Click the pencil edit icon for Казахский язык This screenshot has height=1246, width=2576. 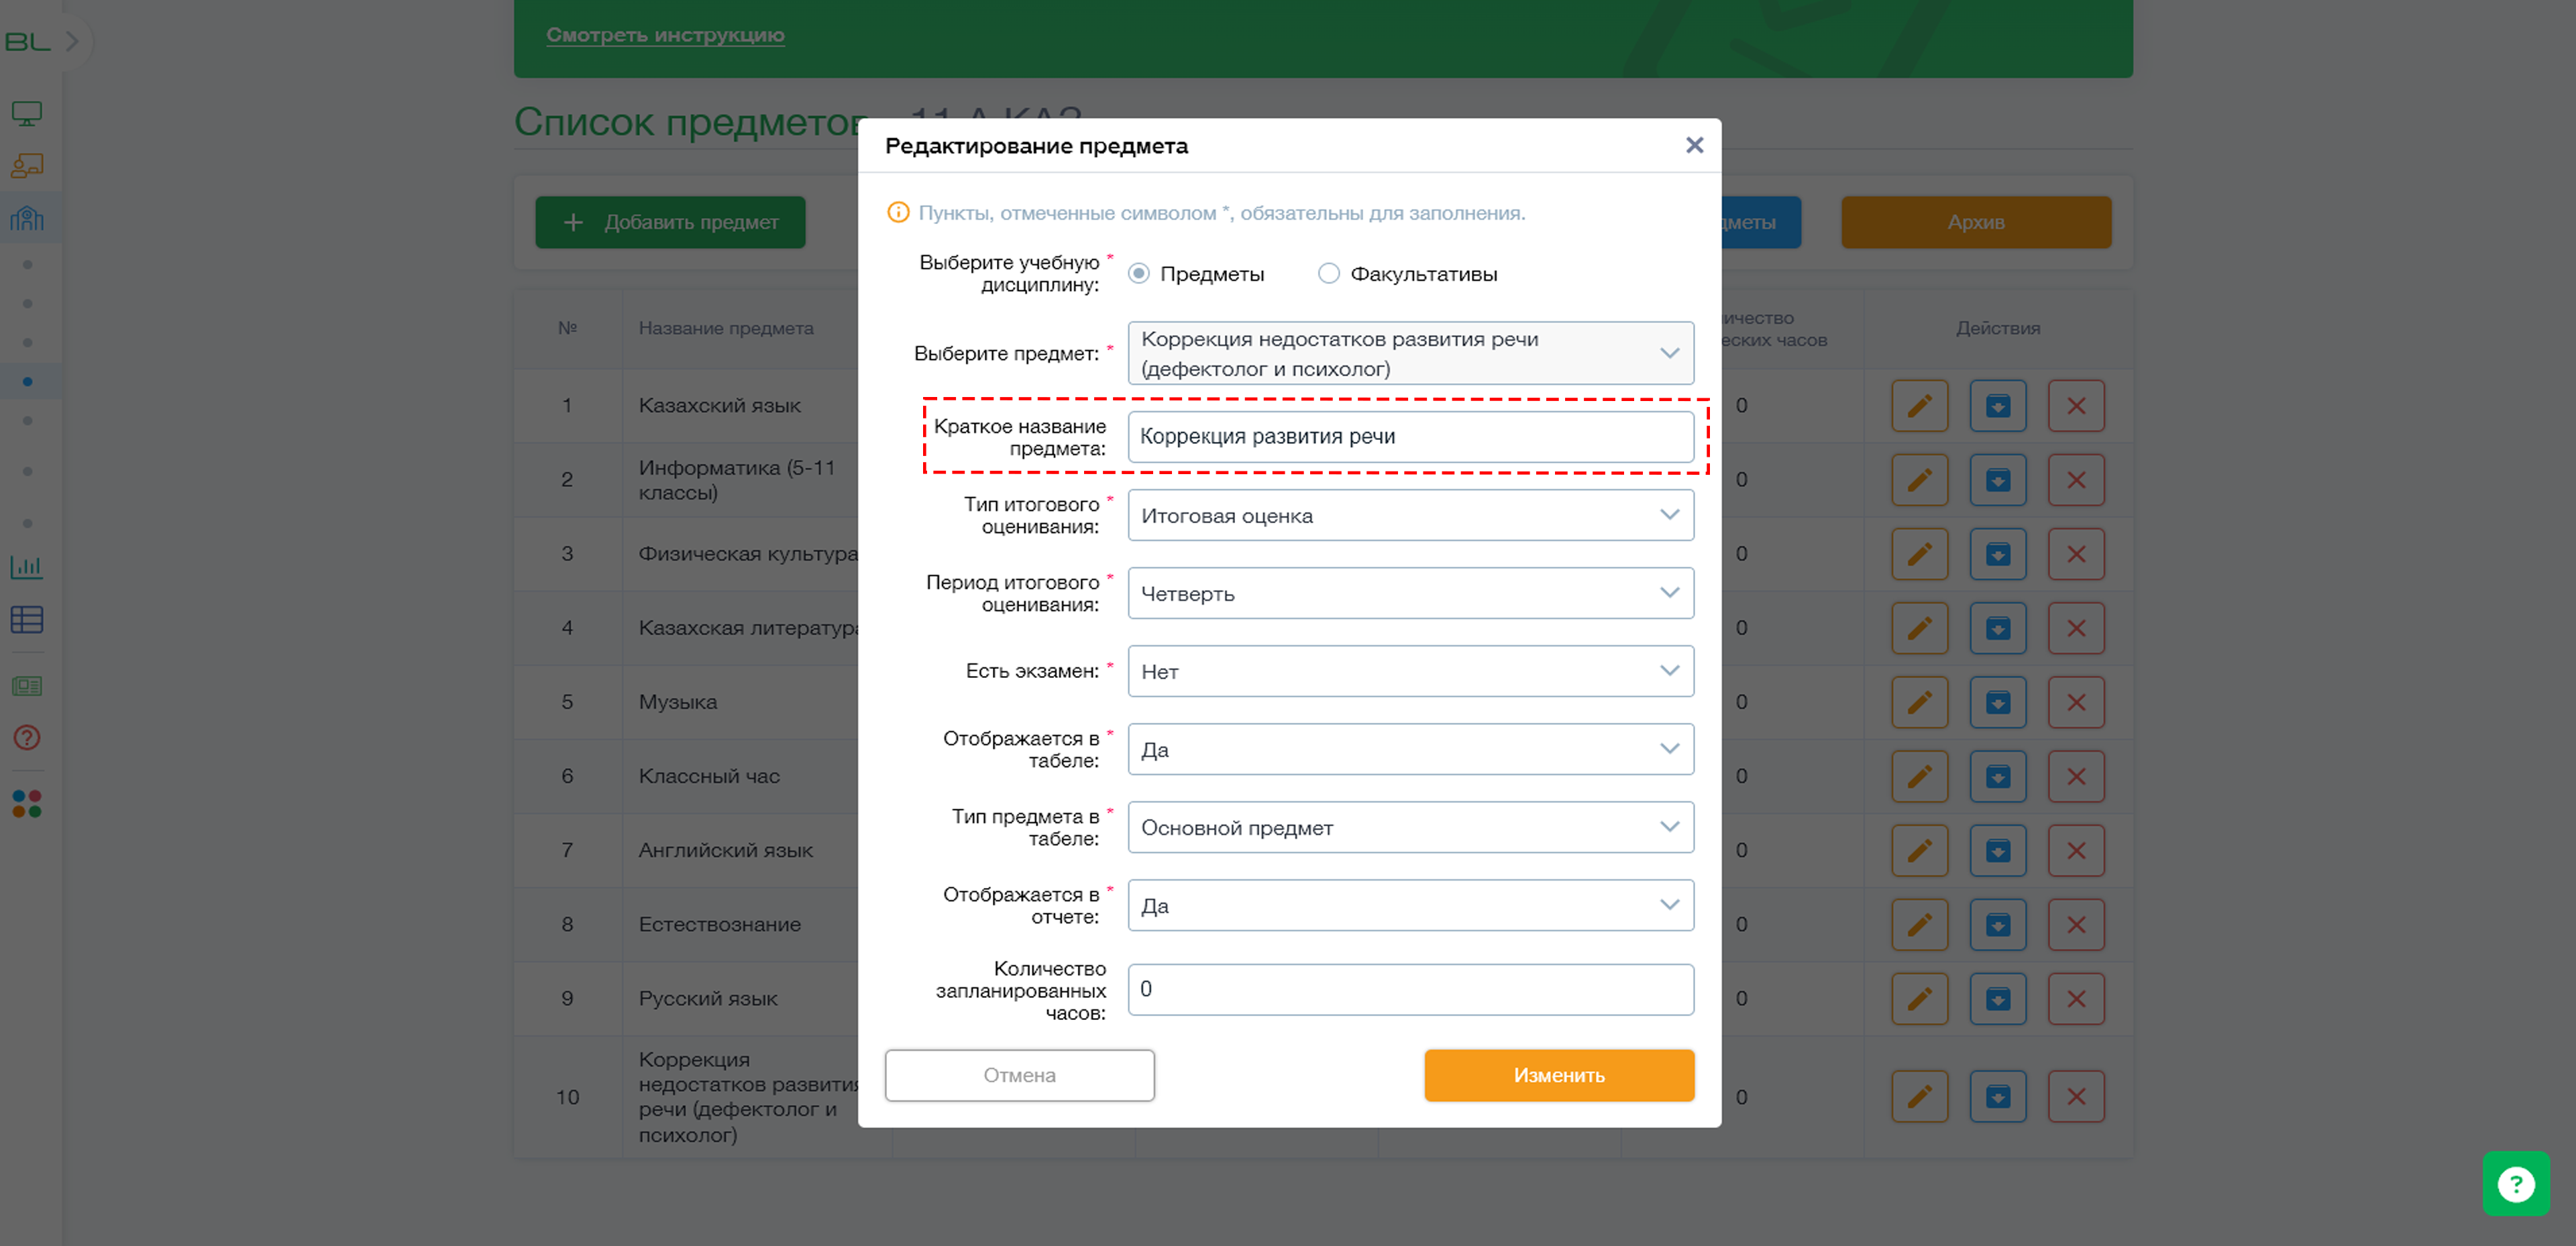tap(1919, 405)
